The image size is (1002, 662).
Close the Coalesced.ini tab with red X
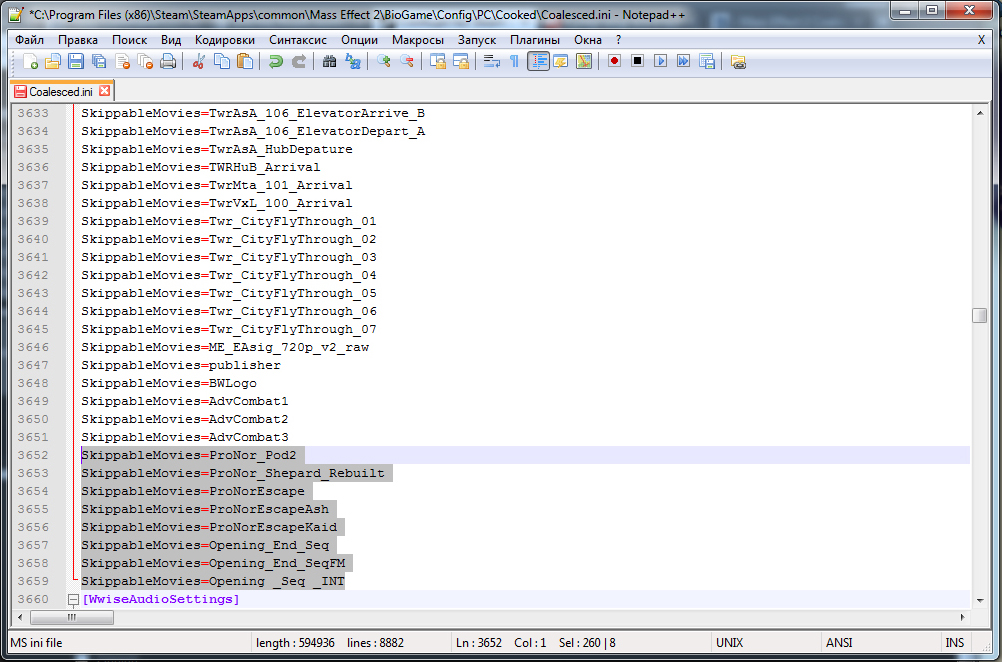pyautogui.click(x=105, y=91)
